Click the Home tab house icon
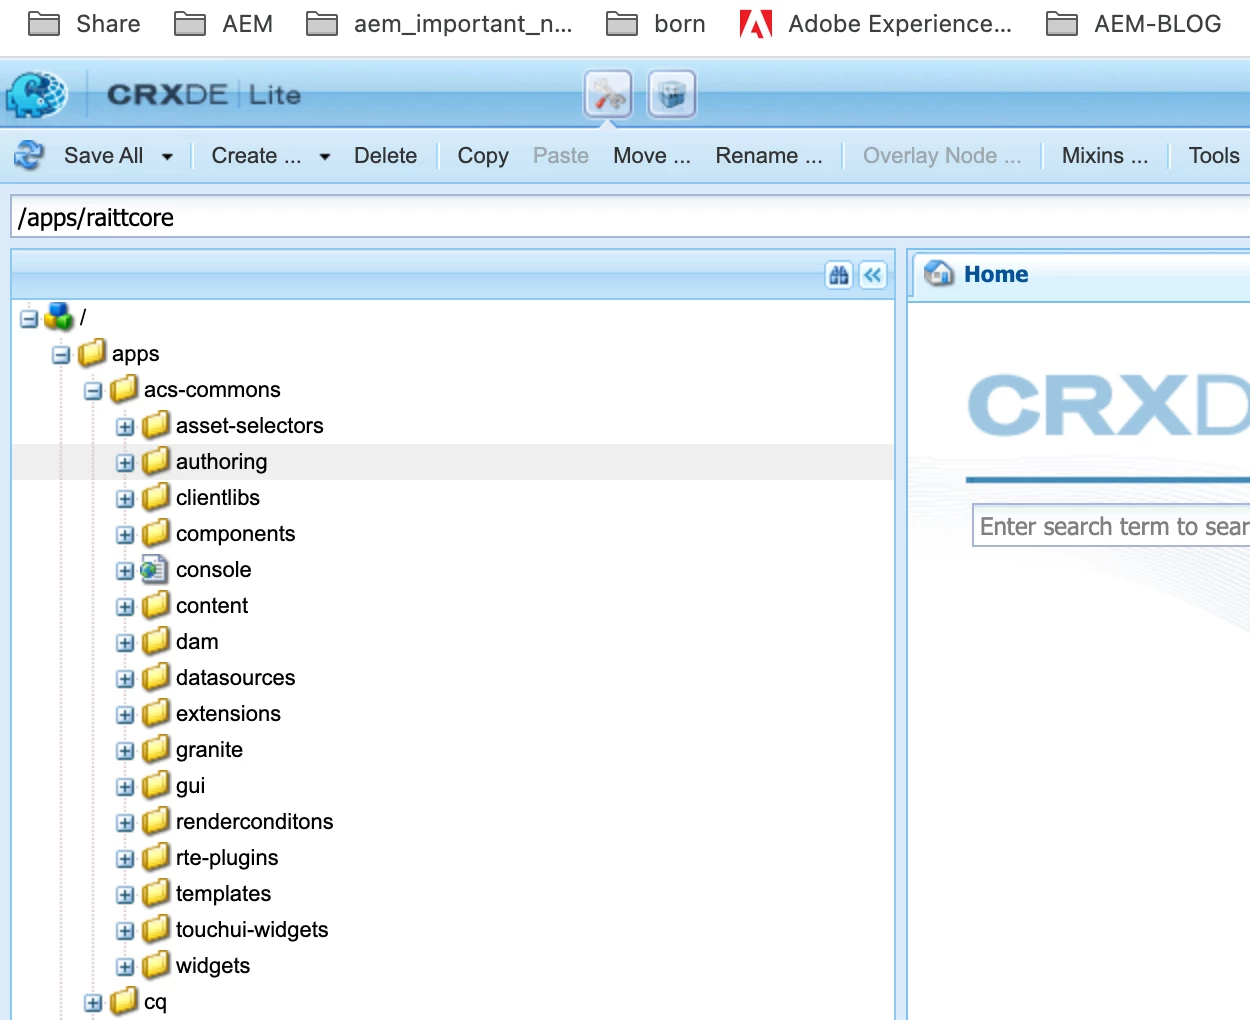 tap(939, 273)
